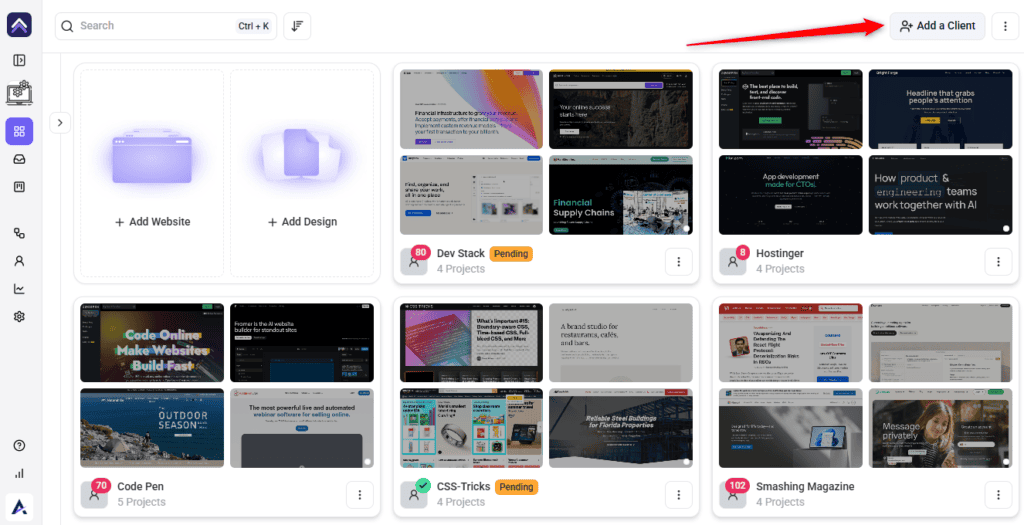Click the Pending badge on CSS-Tricks

517,486
